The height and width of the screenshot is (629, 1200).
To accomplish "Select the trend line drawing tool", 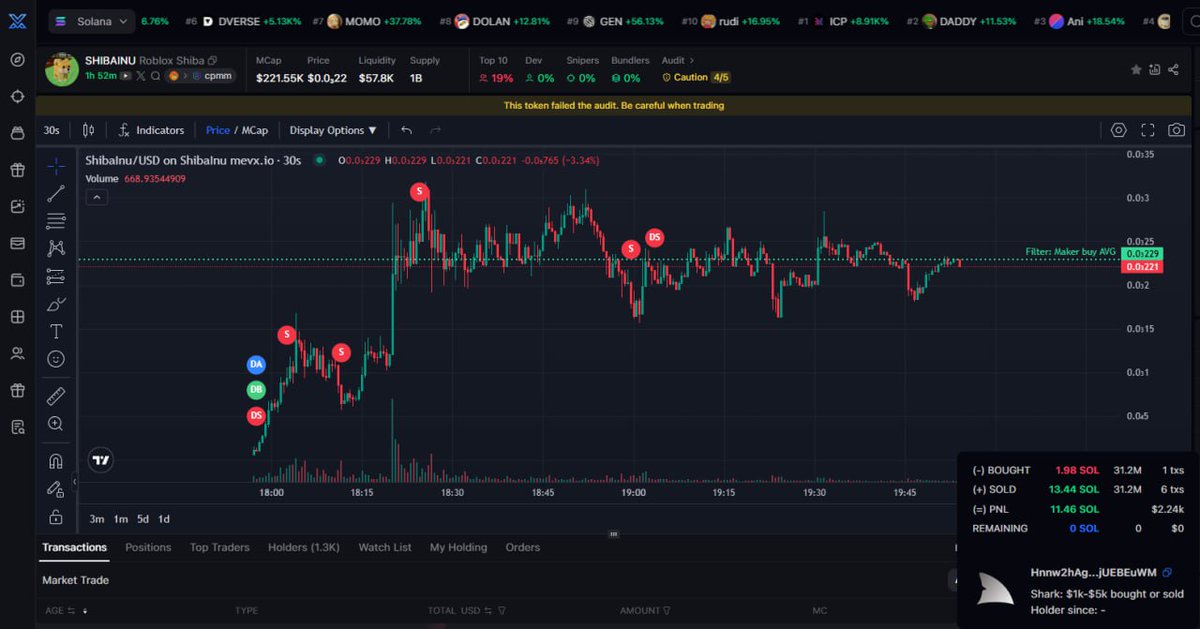I will tap(56, 194).
